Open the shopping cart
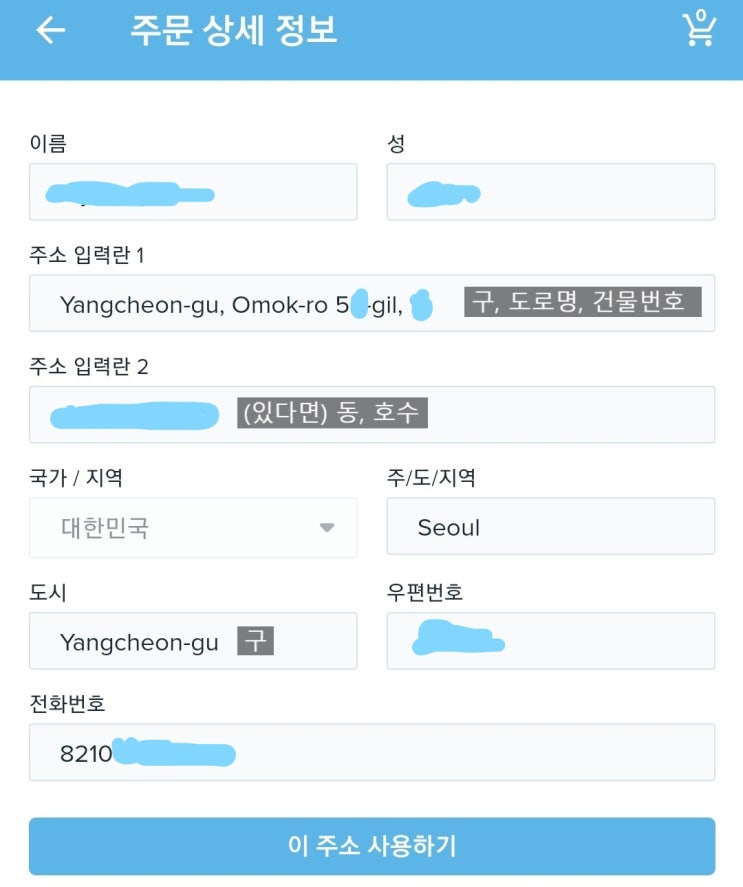This screenshot has height=887, width=743. 699,29
